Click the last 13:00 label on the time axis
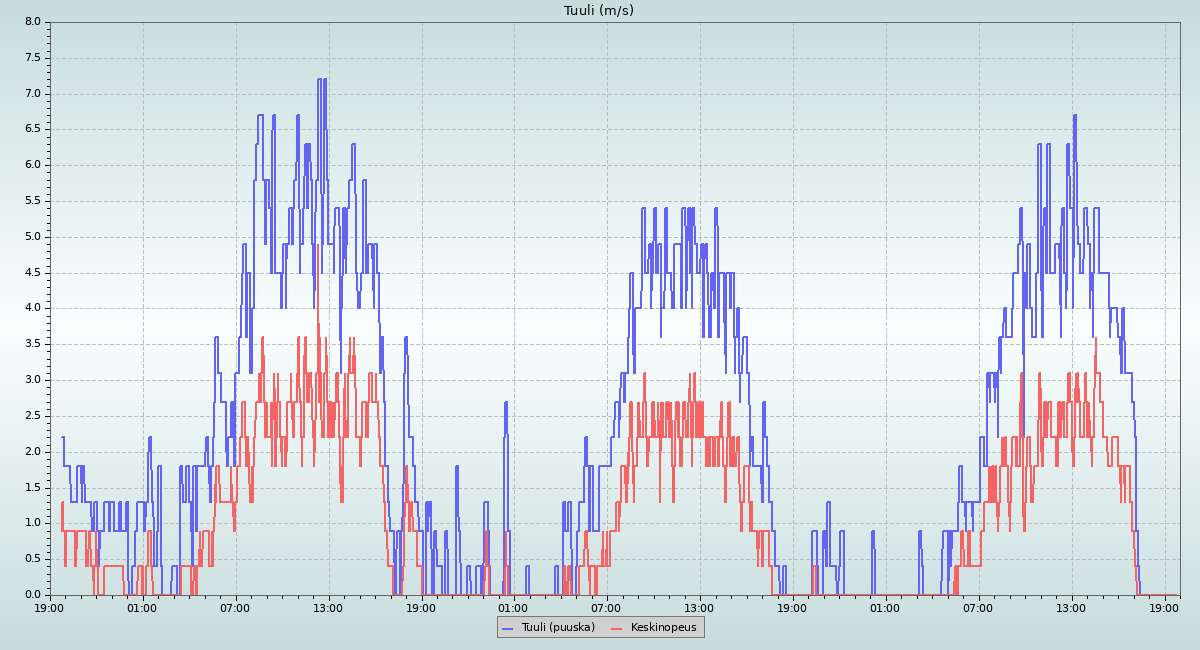The image size is (1200, 650). click(x=1071, y=608)
